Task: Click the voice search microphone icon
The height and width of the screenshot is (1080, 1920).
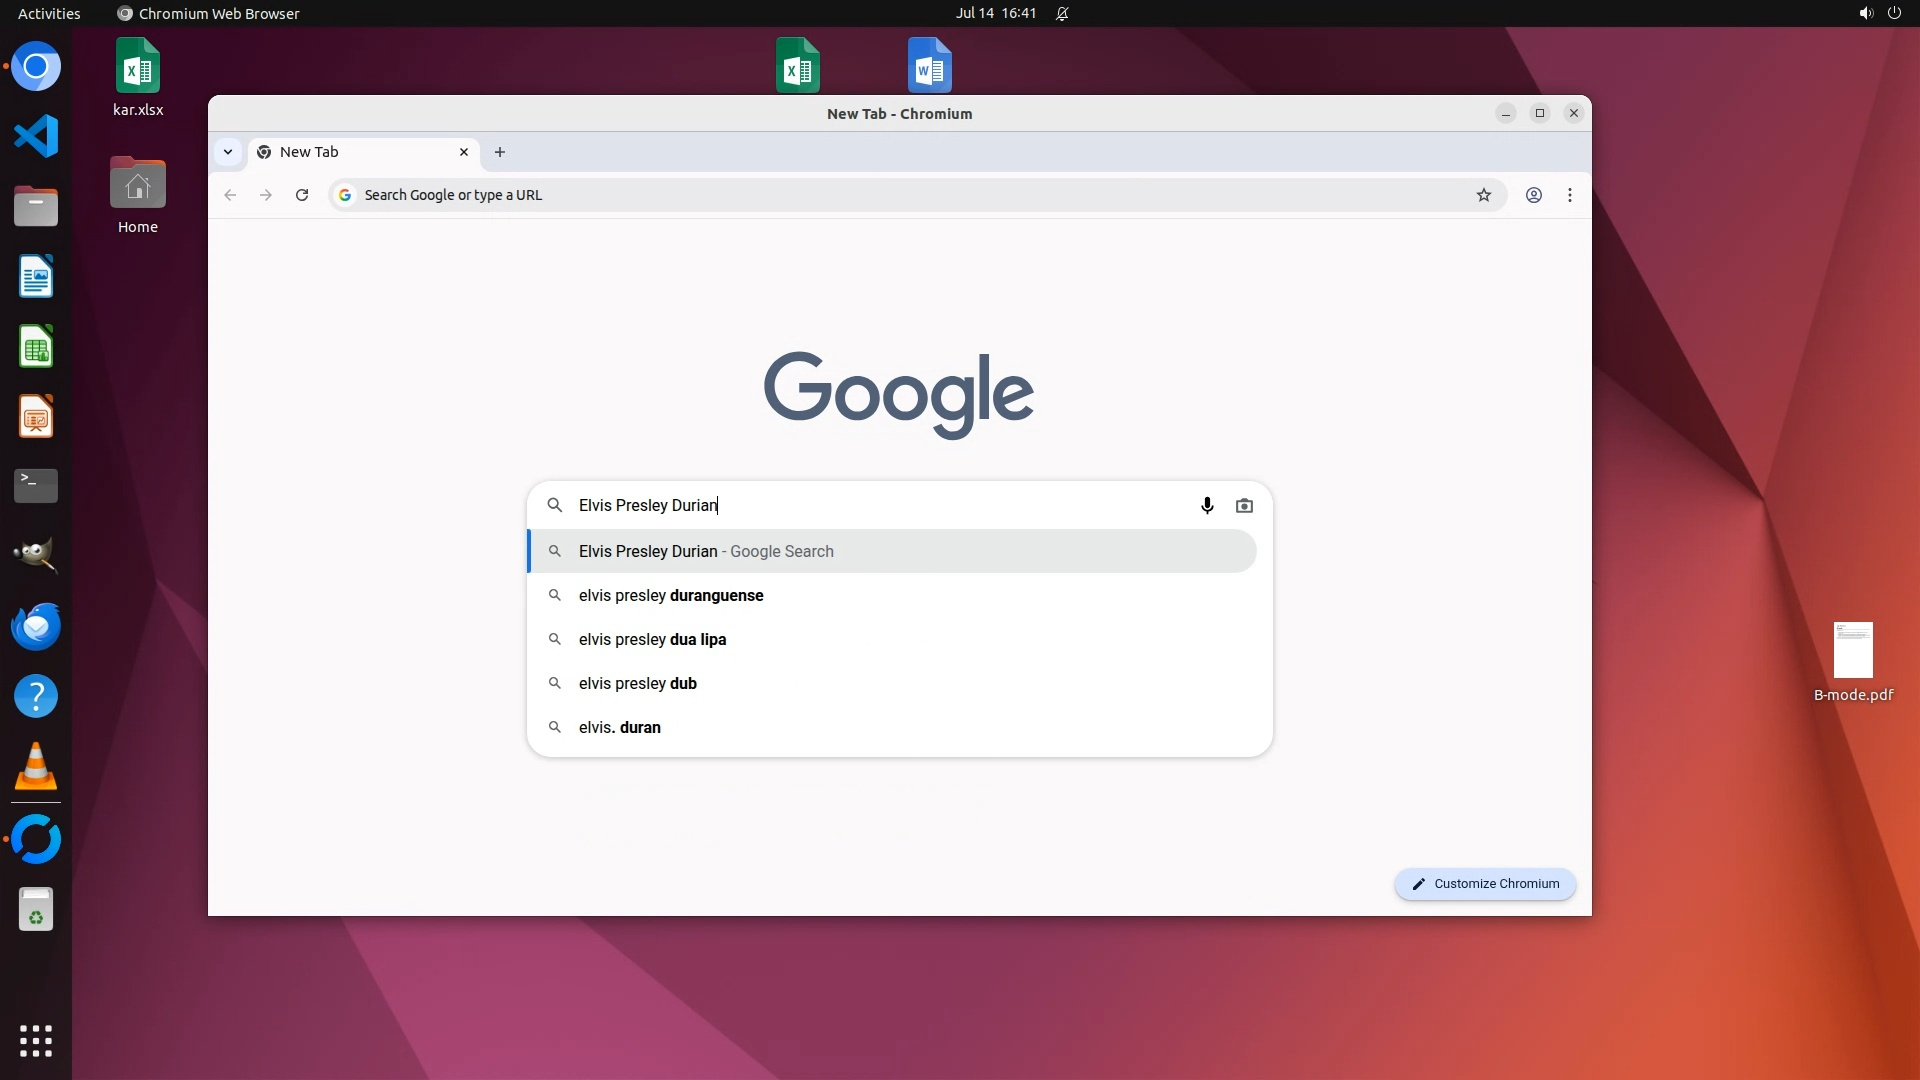Action: click(x=1207, y=506)
